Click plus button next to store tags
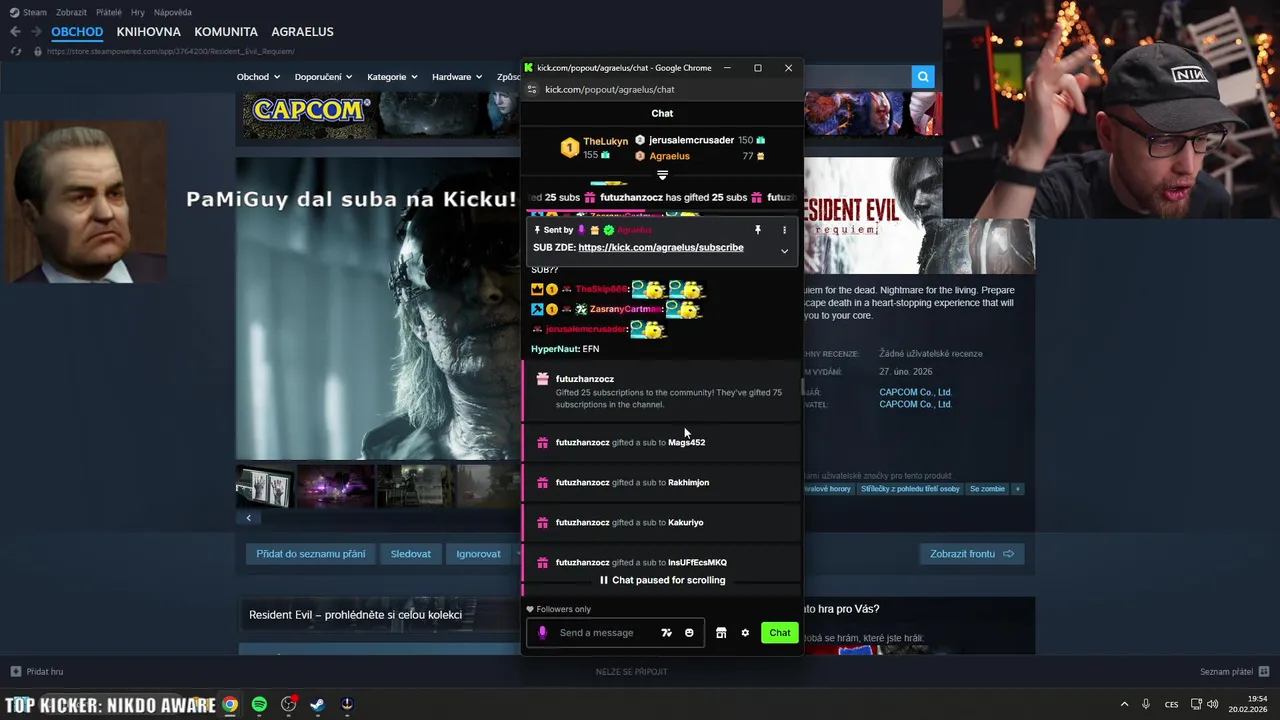 pos(1018,489)
